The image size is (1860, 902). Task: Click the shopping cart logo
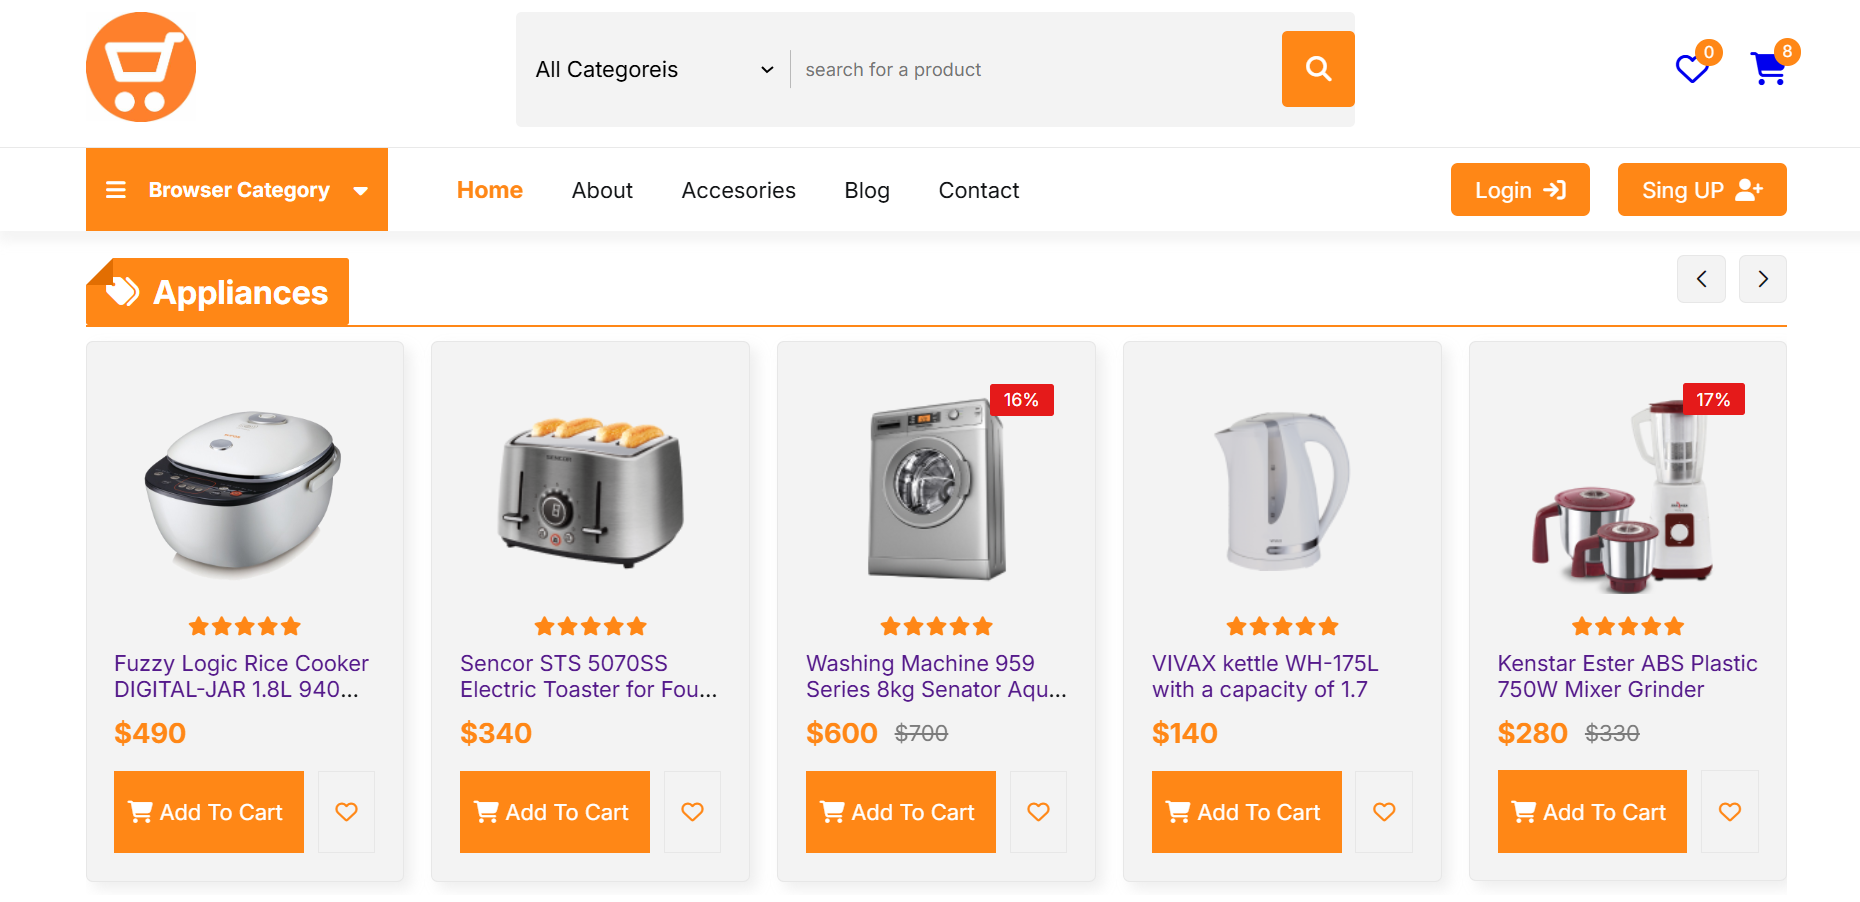click(x=140, y=66)
